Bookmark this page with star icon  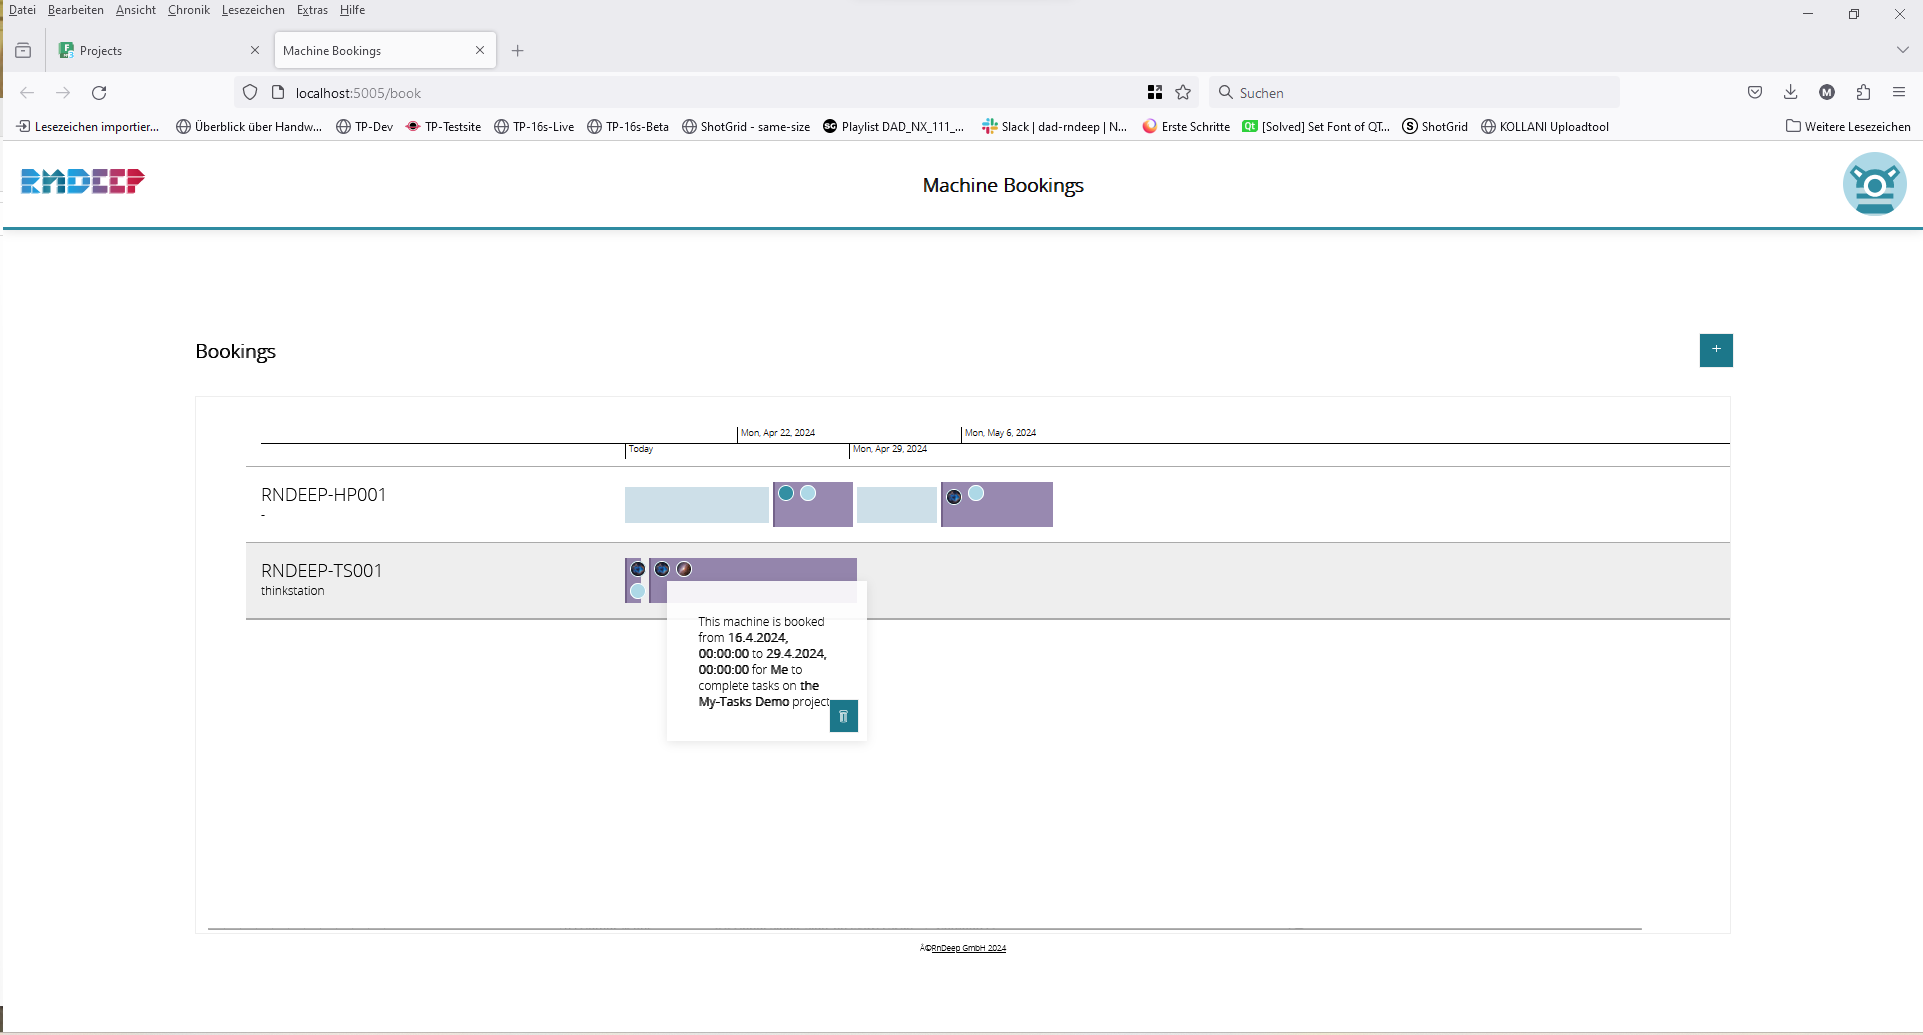(x=1183, y=93)
